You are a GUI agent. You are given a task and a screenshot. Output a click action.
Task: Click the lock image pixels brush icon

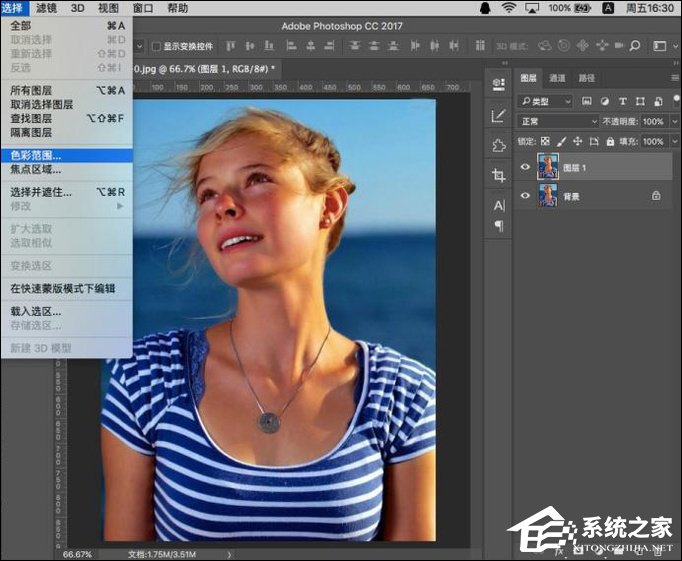click(559, 142)
